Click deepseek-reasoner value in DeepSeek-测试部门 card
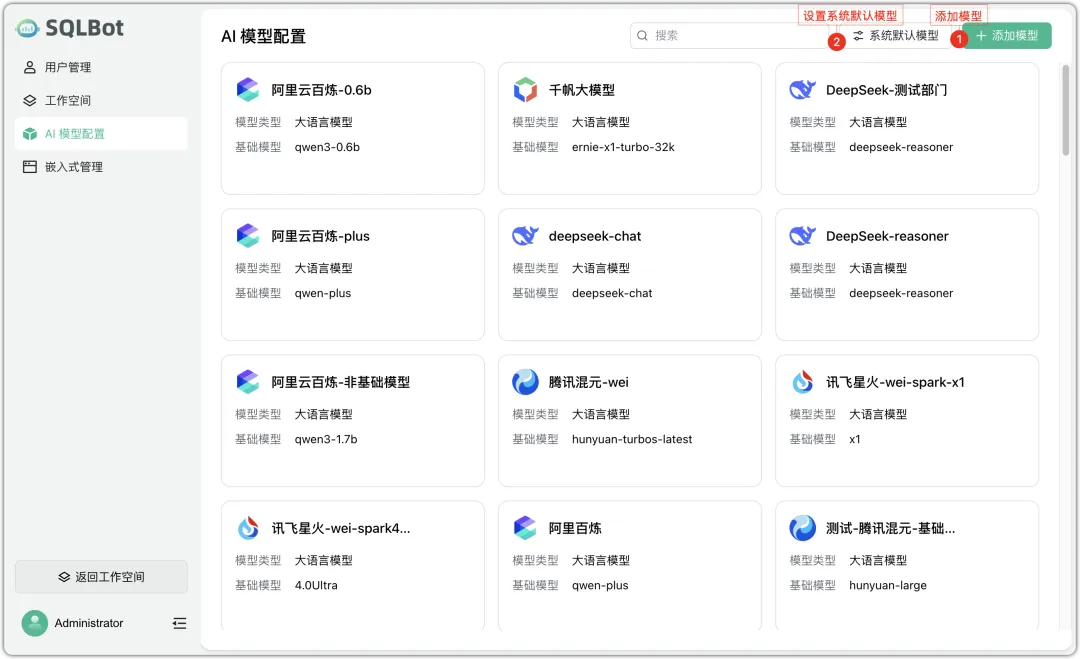Screen dimensions: 1080x659 pyautogui.click(x=902, y=147)
